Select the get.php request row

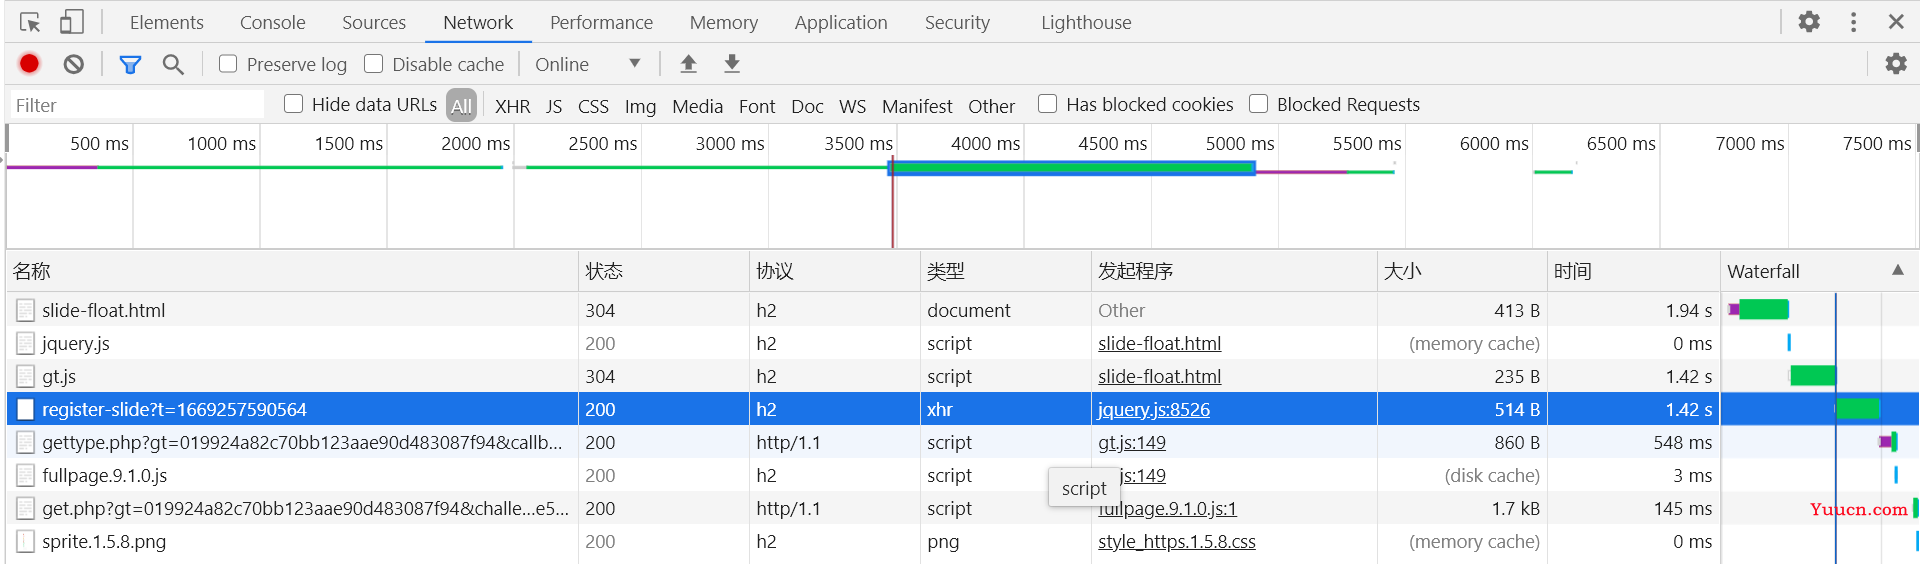pos(962,508)
